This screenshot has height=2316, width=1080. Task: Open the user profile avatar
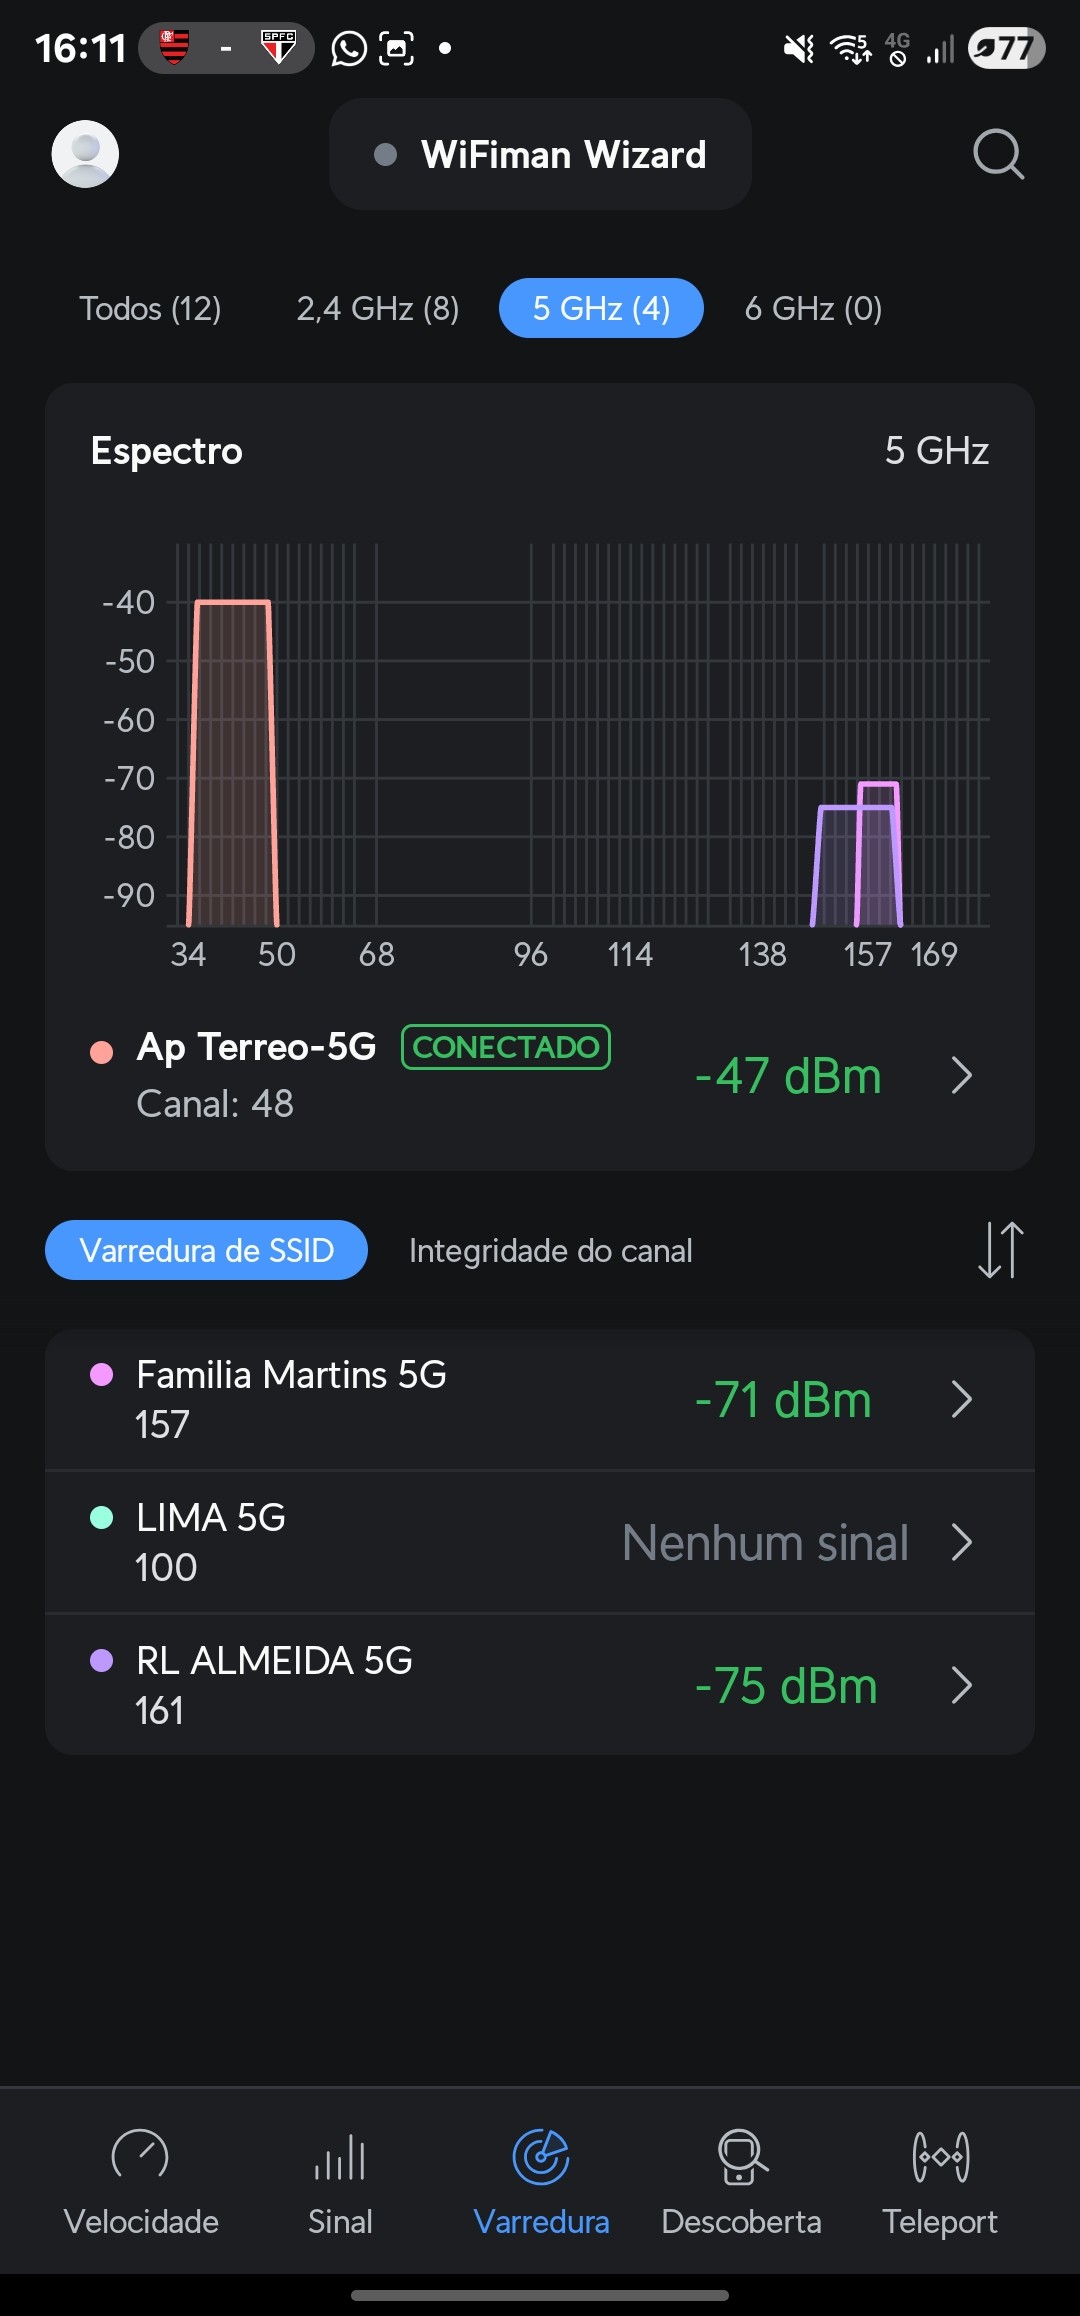(85, 154)
